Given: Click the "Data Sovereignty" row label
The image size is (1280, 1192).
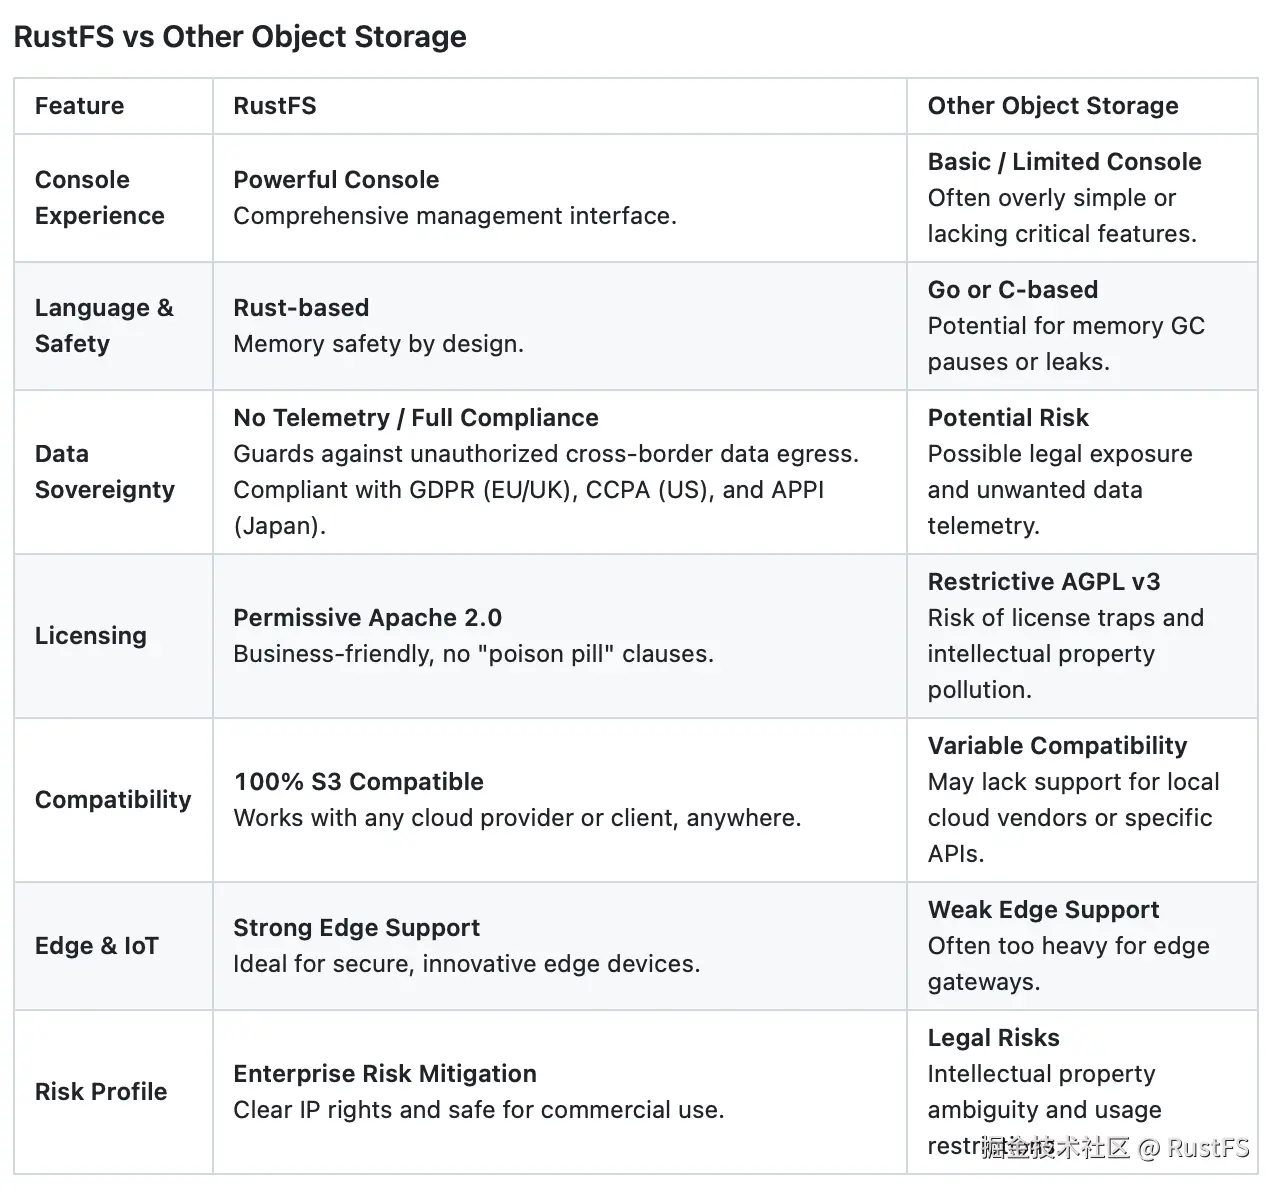Looking at the screenshot, I should tap(104, 472).
